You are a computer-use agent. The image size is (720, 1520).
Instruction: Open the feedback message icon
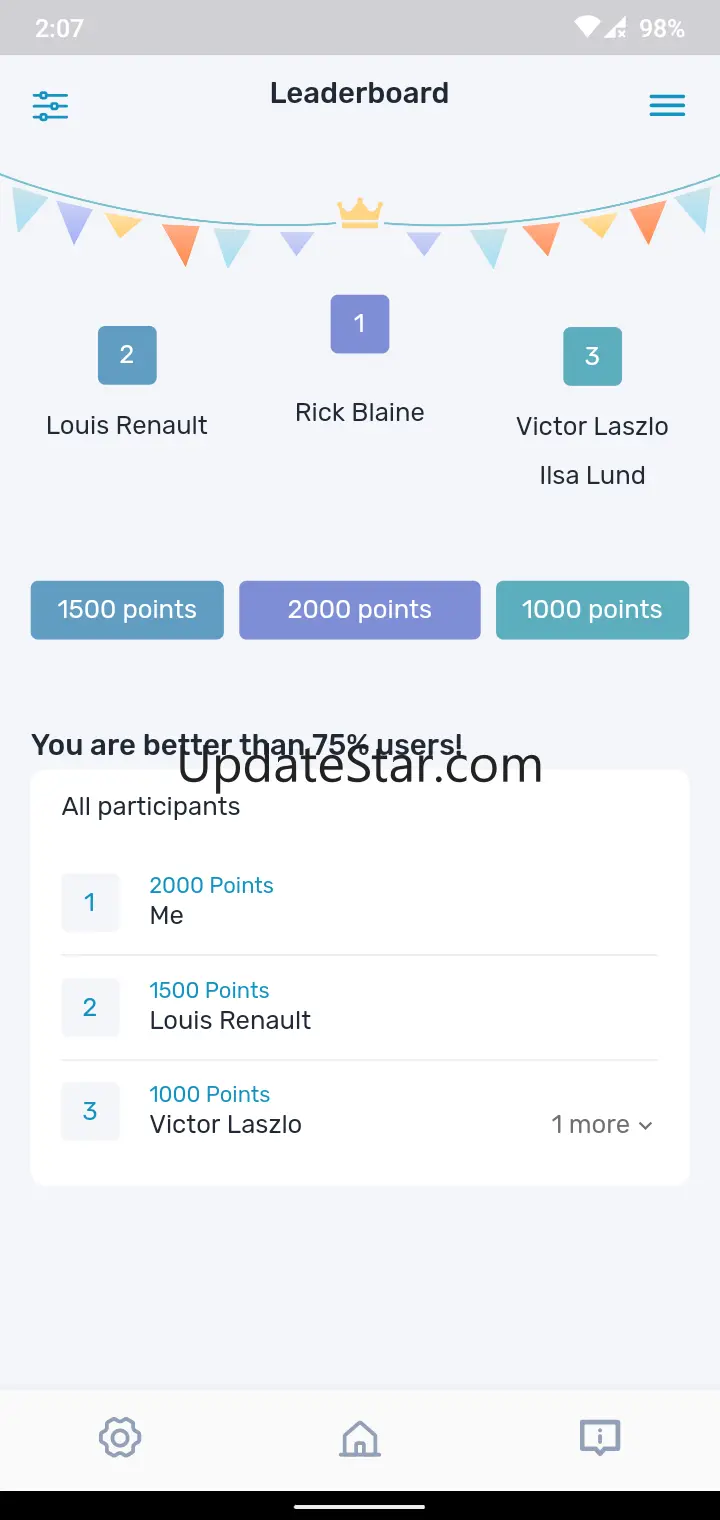(x=600, y=1438)
